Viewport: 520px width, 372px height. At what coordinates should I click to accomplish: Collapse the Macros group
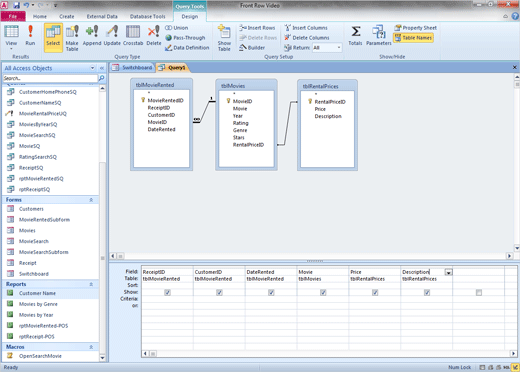click(x=91, y=347)
